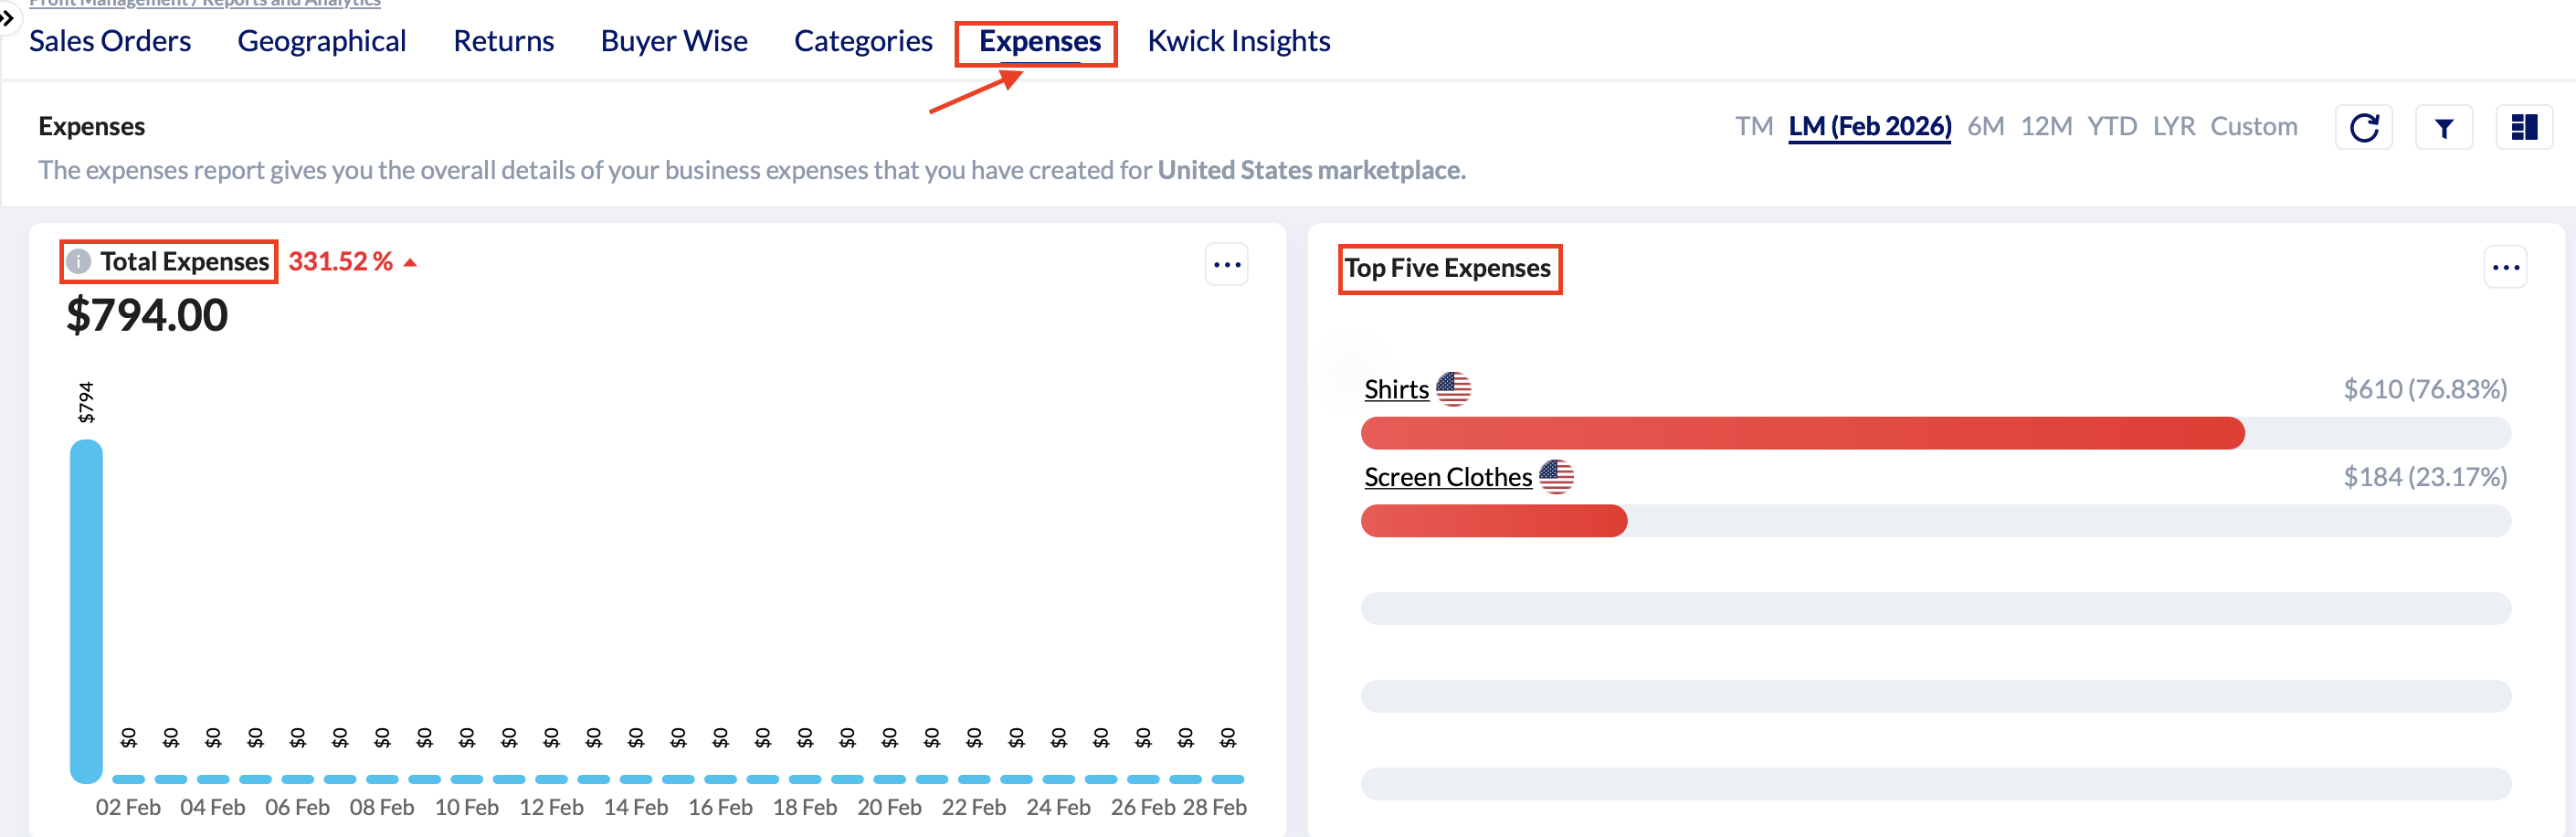Image resolution: width=2576 pixels, height=837 pixels.
Task: Click the dashboard layout grid icon
Action: click(x=2523, y=128)
